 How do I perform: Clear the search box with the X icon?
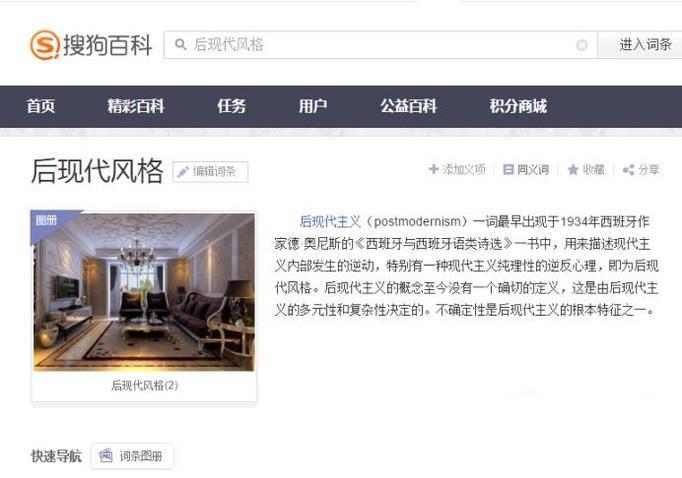[x=582, y=44]
